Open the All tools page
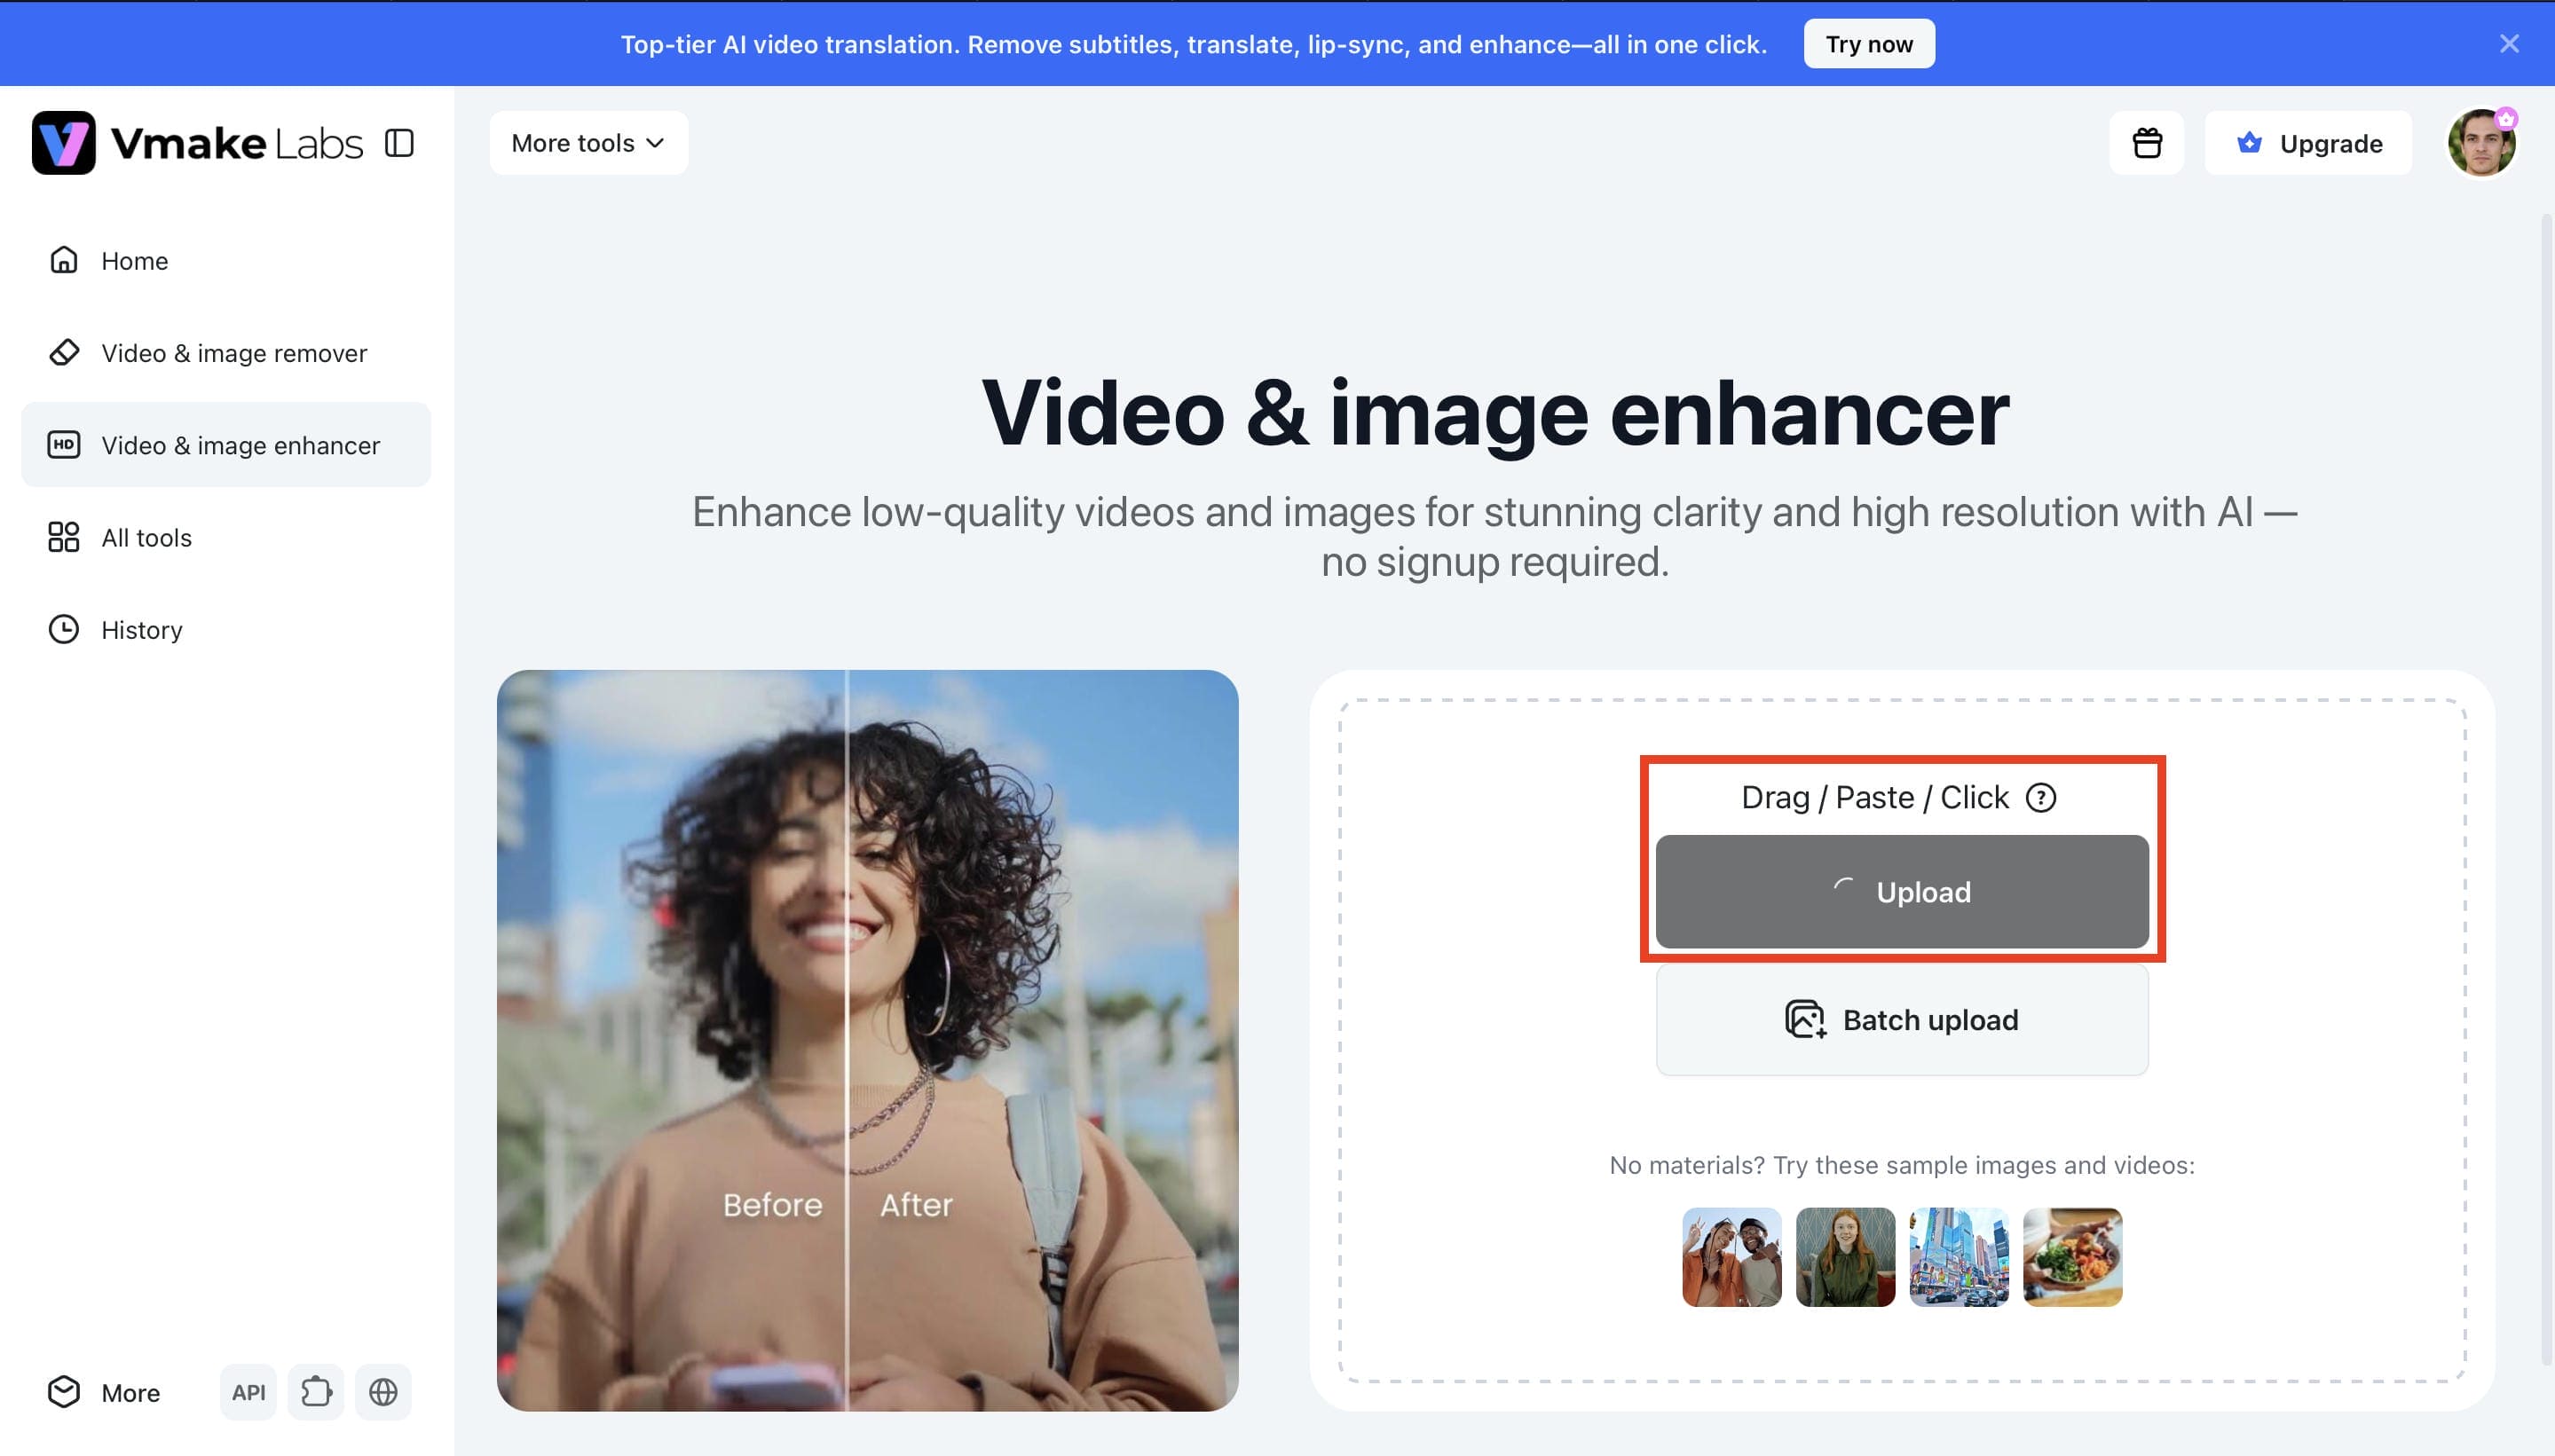The height and width of the screenshot is (1456, 2555). click(x=226, y=537)
